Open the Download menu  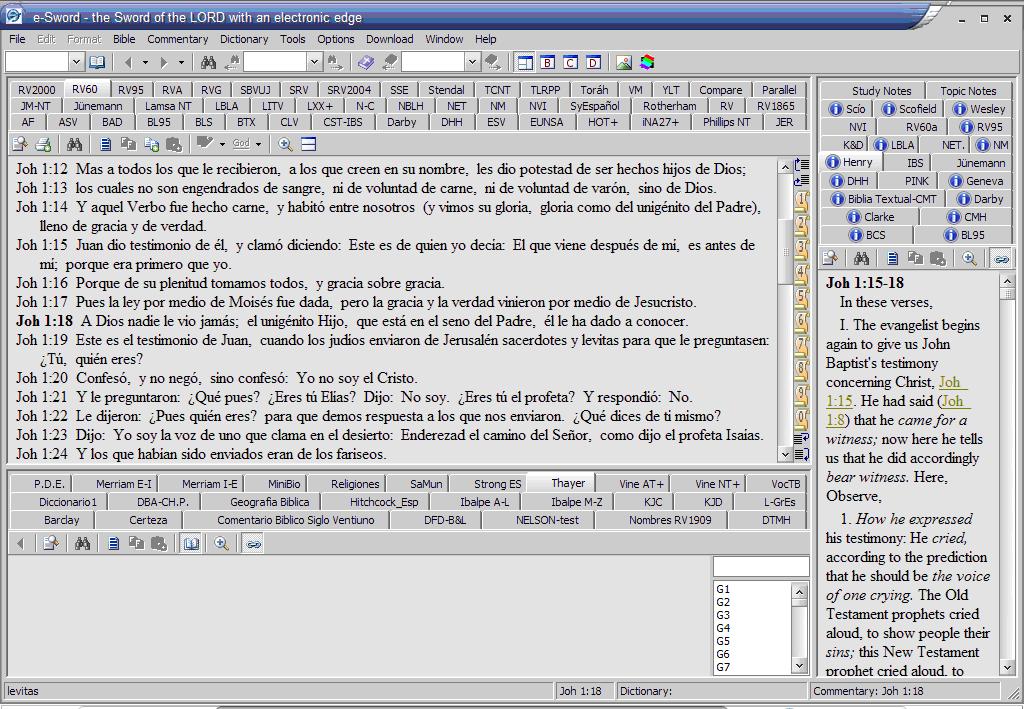[x=390, y=39]
